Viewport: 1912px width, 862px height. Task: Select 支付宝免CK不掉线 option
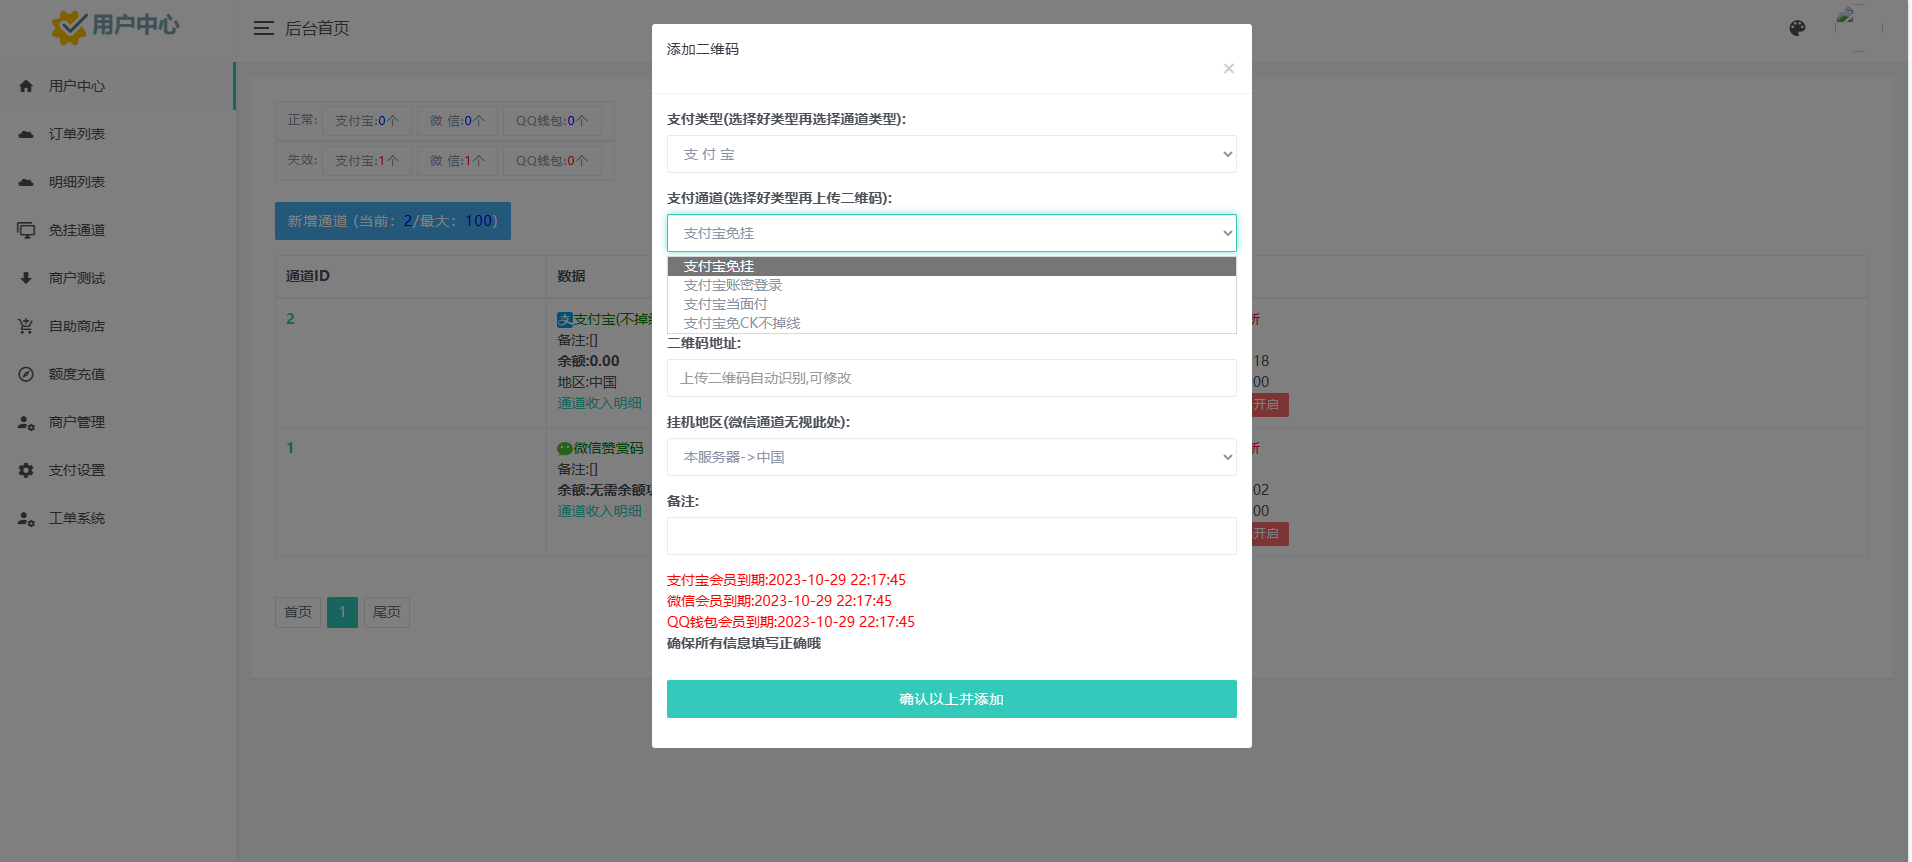pos(951,323)
